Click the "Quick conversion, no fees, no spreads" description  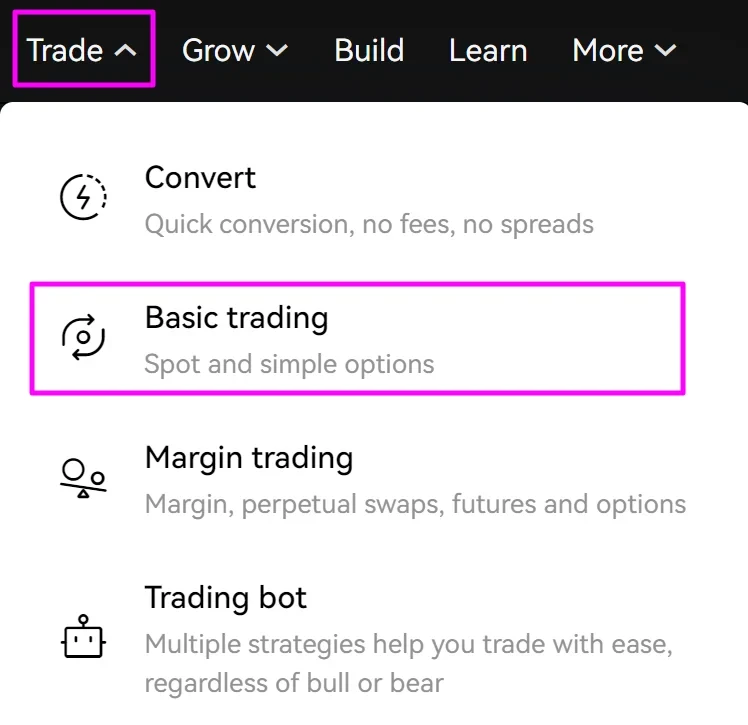(369, 224)
